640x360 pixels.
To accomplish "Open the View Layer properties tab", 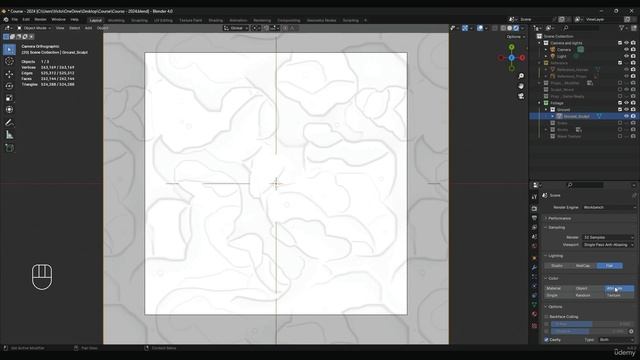I will 534,227.
